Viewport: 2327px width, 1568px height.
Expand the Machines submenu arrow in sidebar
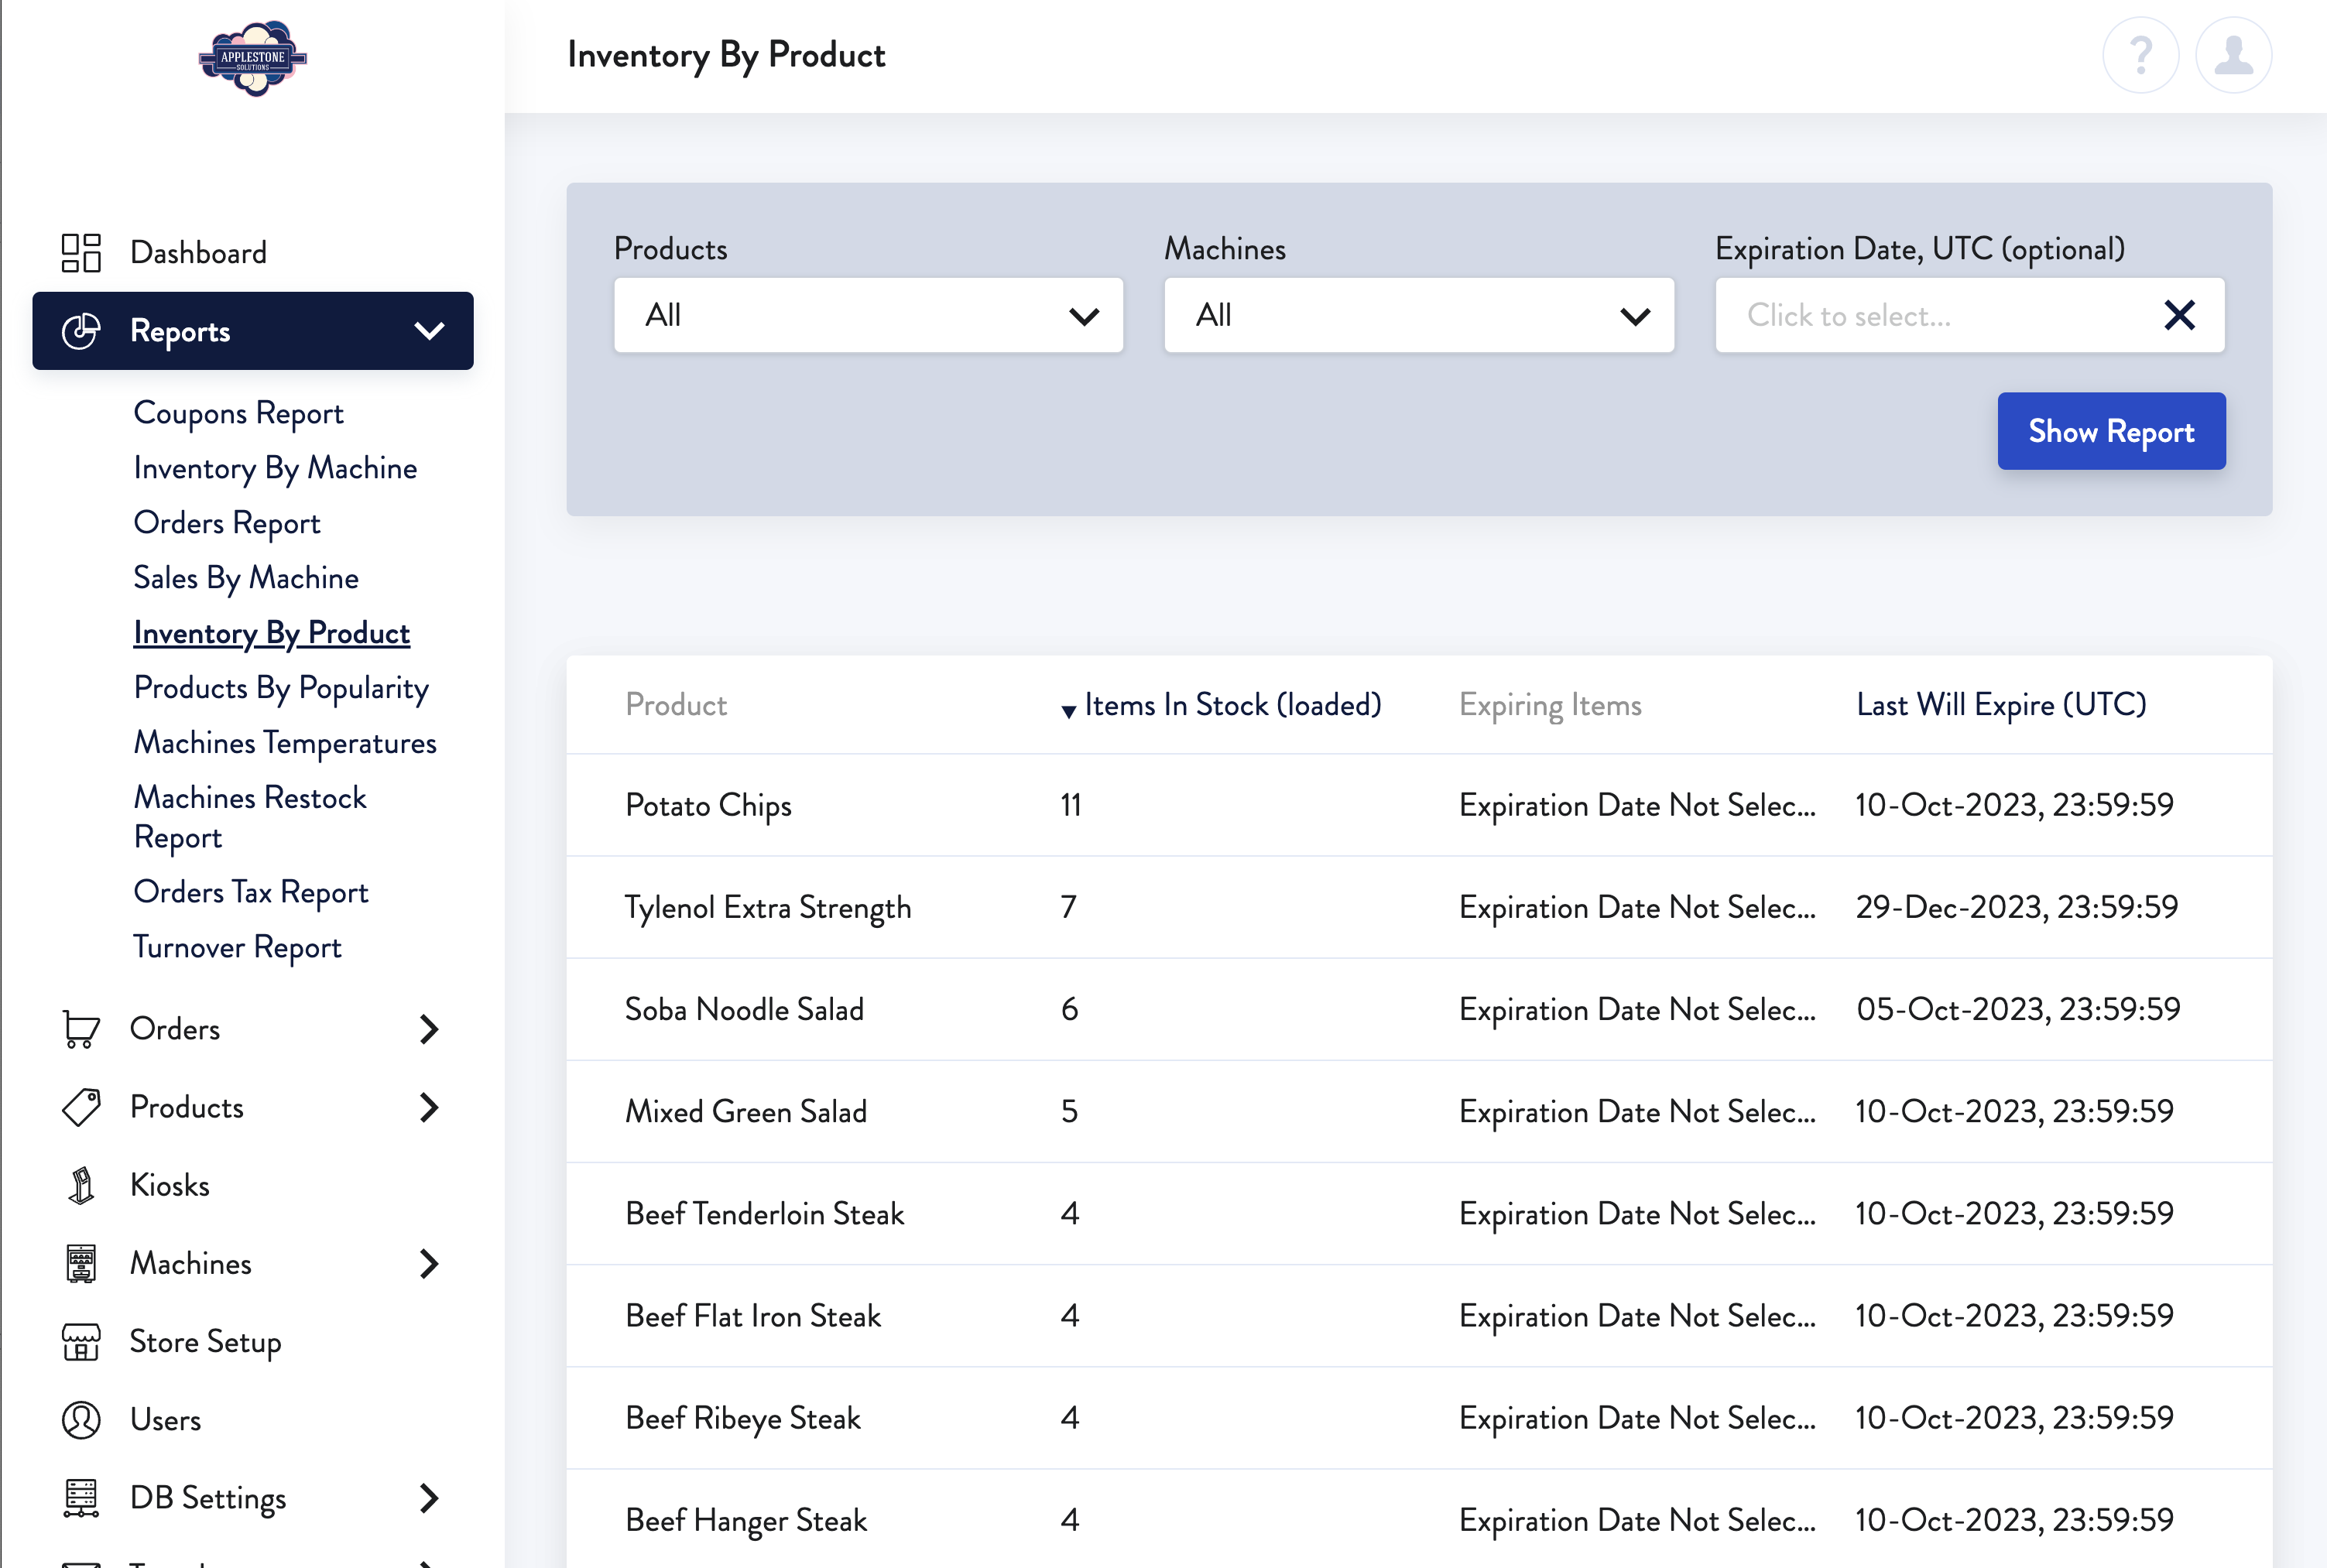pyautogui.click(x=429, y=1263)
